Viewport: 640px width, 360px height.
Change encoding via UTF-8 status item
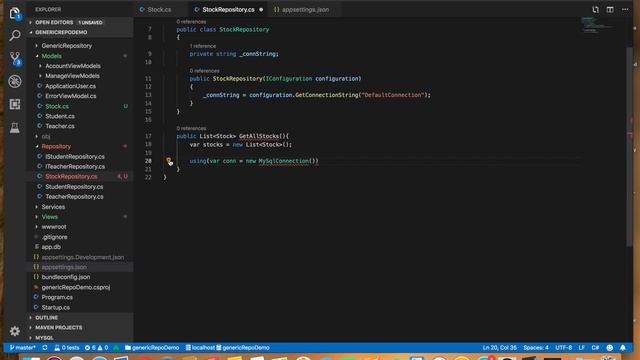[x=563, y=348]
